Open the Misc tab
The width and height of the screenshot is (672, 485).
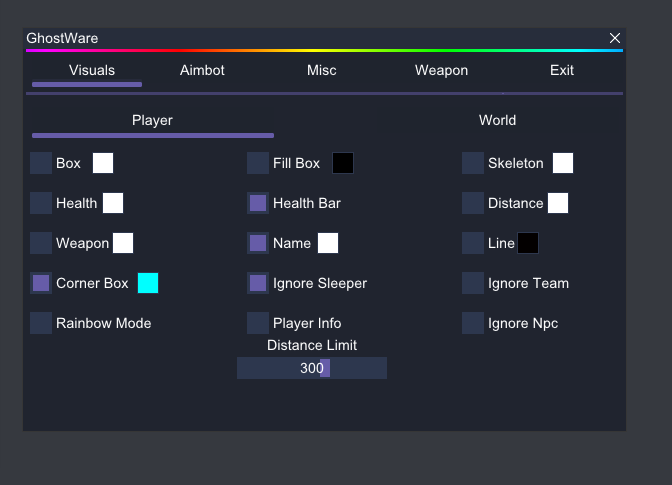point(321,70)
